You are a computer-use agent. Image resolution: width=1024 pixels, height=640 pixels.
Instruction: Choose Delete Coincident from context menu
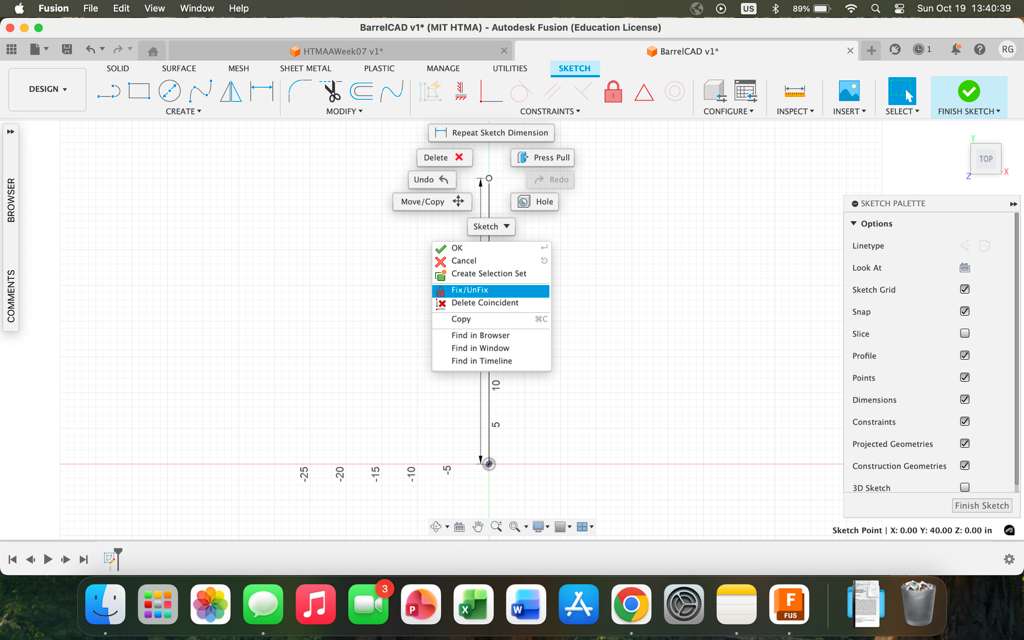point(484,303)
